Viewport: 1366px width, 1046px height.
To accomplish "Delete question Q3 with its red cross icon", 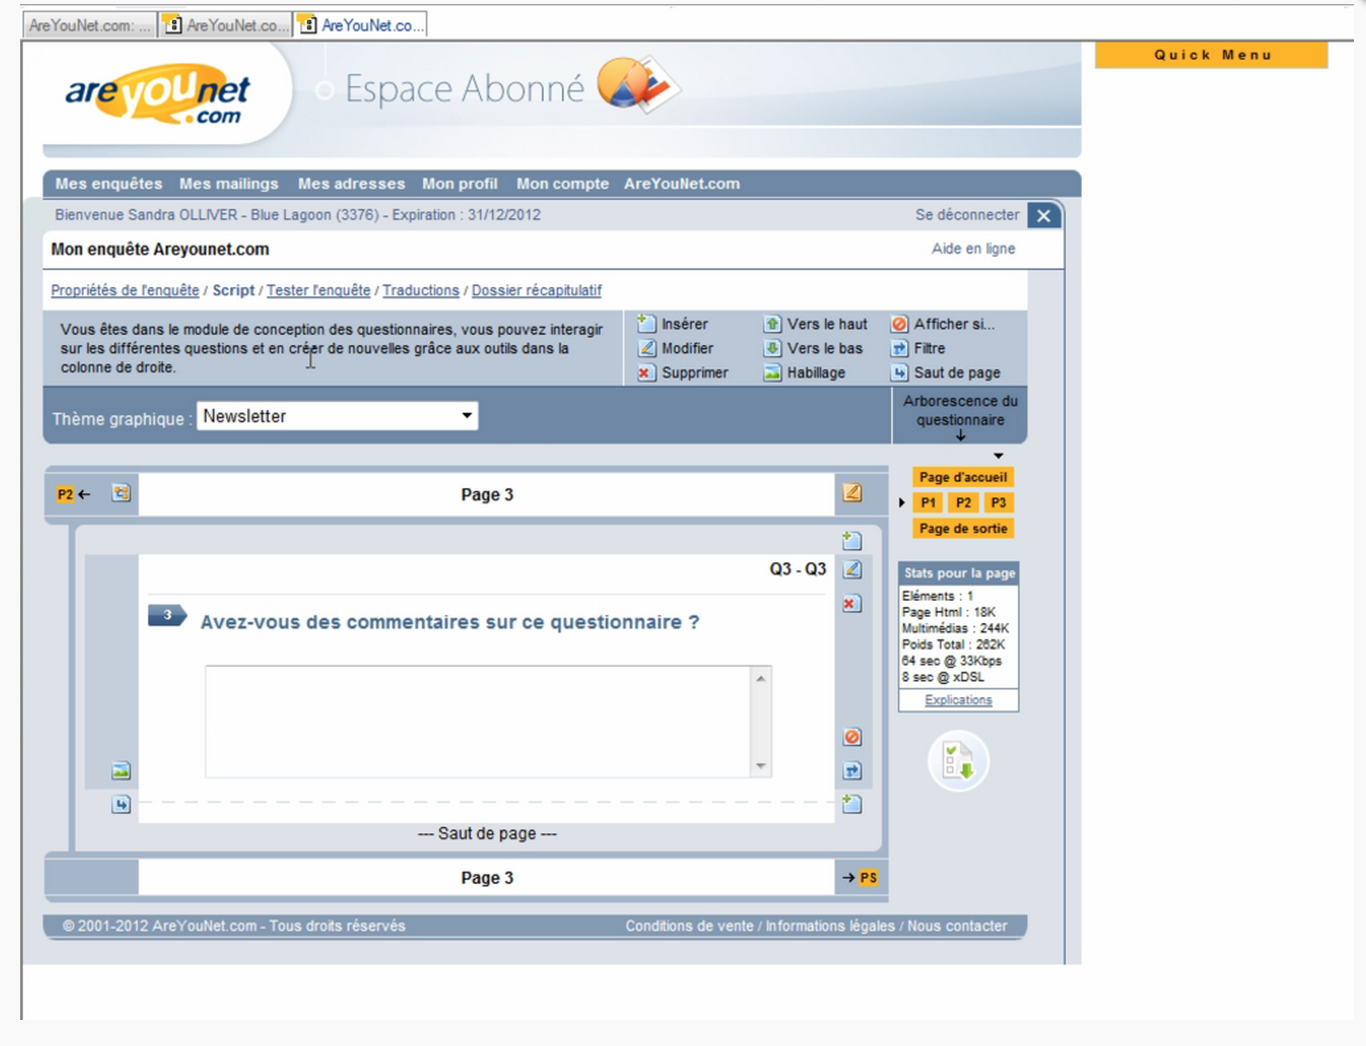I will (x=852, y=603).
